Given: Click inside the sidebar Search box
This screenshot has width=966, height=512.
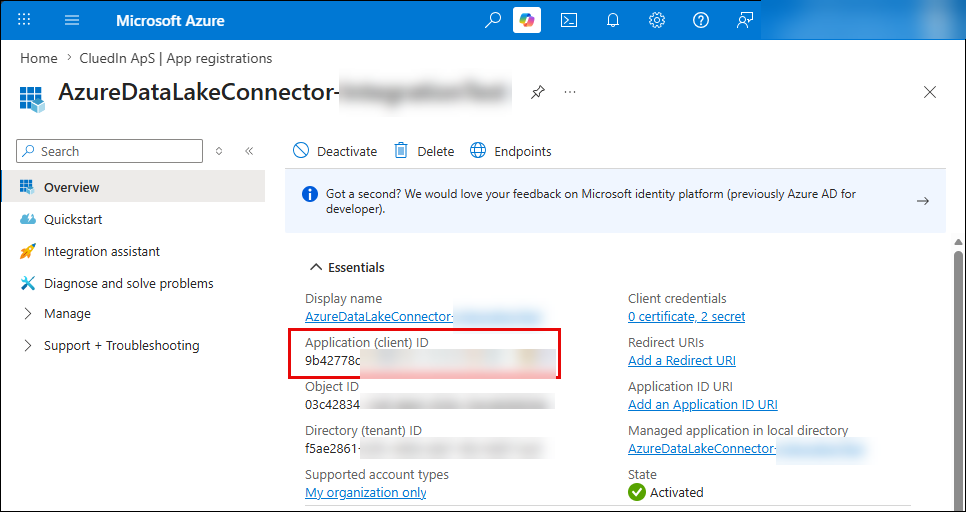Looking at the screenshot, I should tap(110, 151).
